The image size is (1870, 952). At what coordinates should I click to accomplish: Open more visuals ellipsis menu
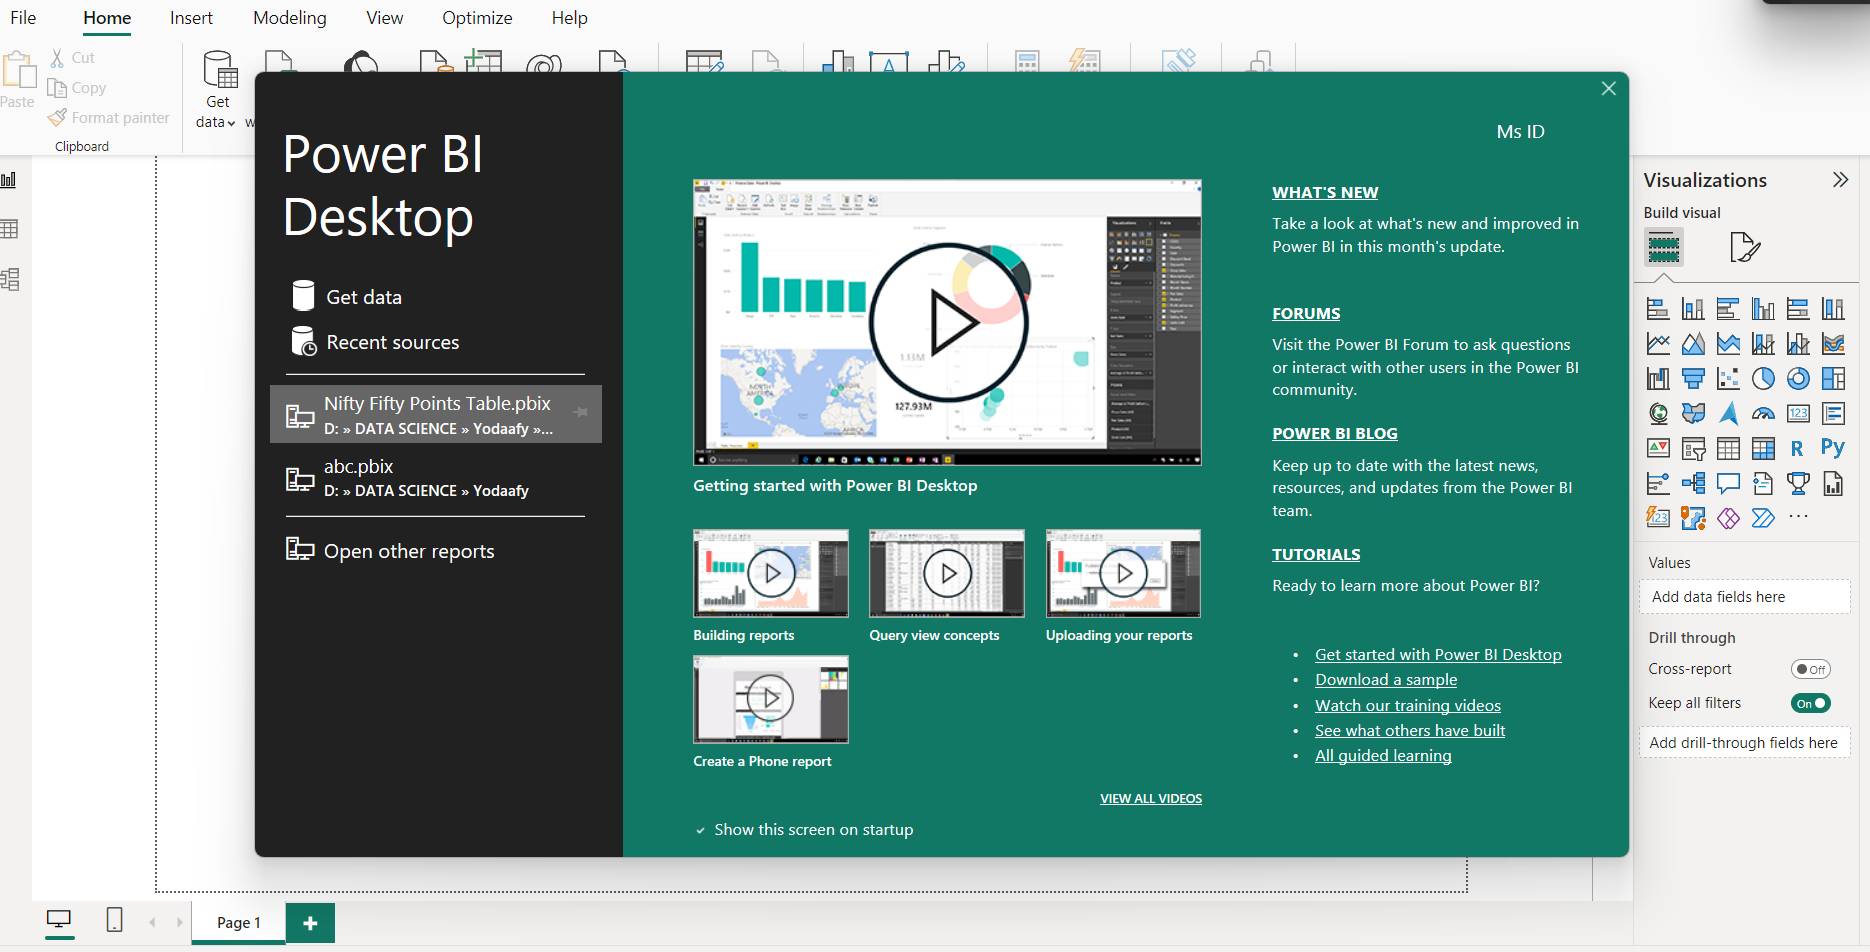coord(1798,517)
